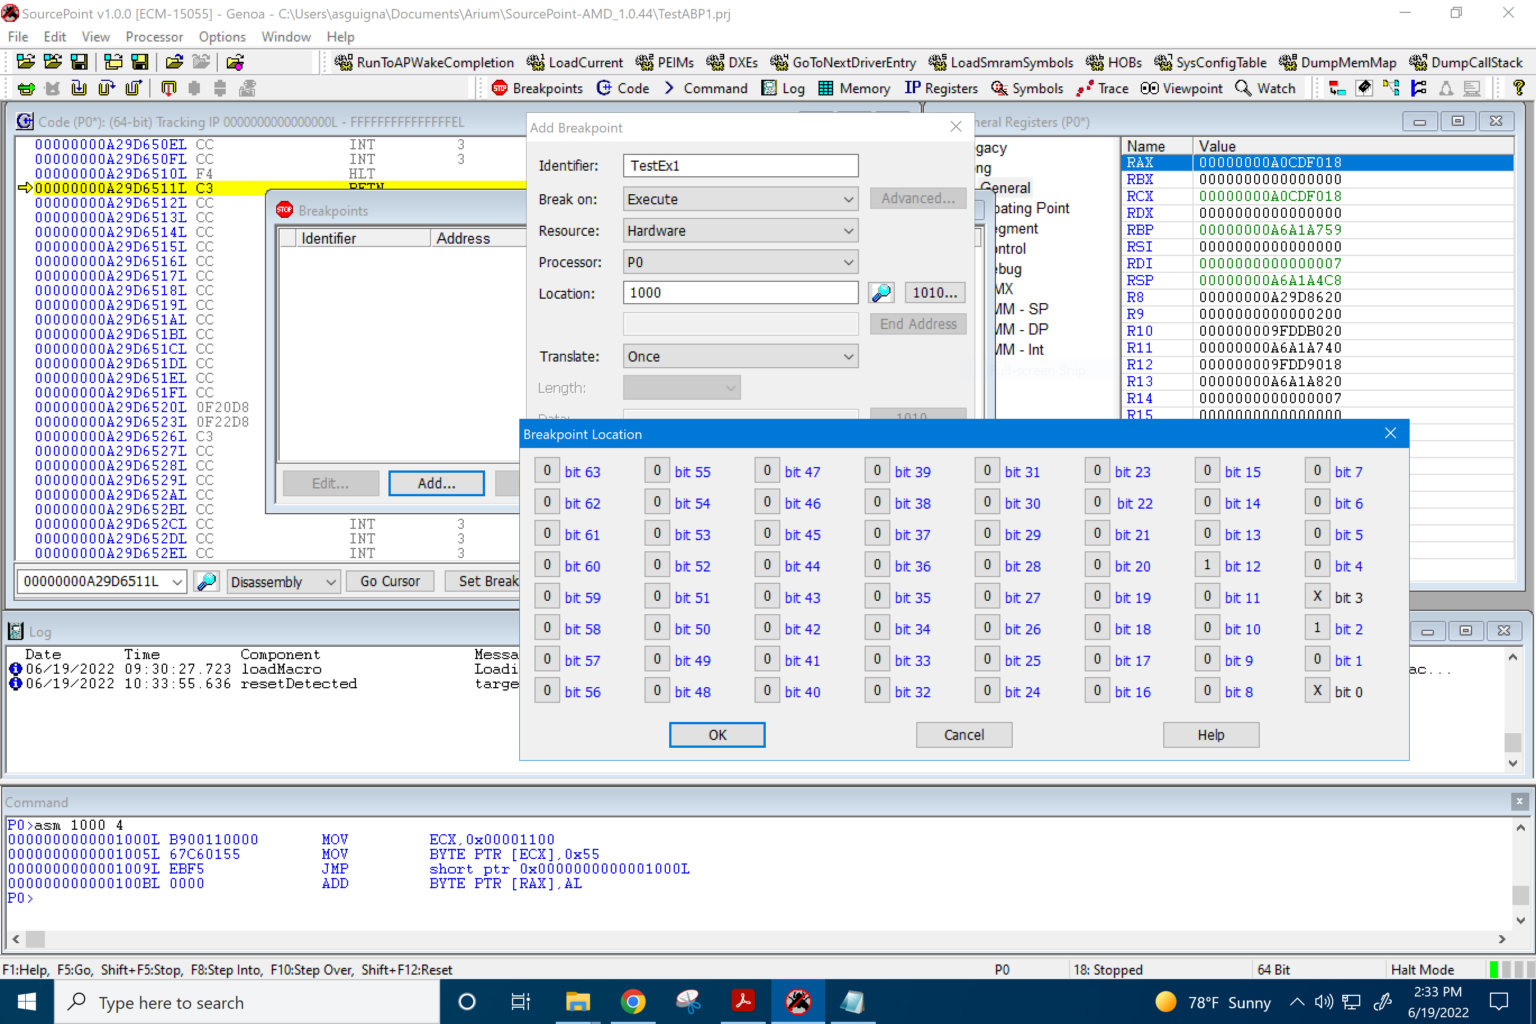The image size is (1536, 1024).
Task: Run the DumpCallStack macro button
Action: [x=1465, y=62]
